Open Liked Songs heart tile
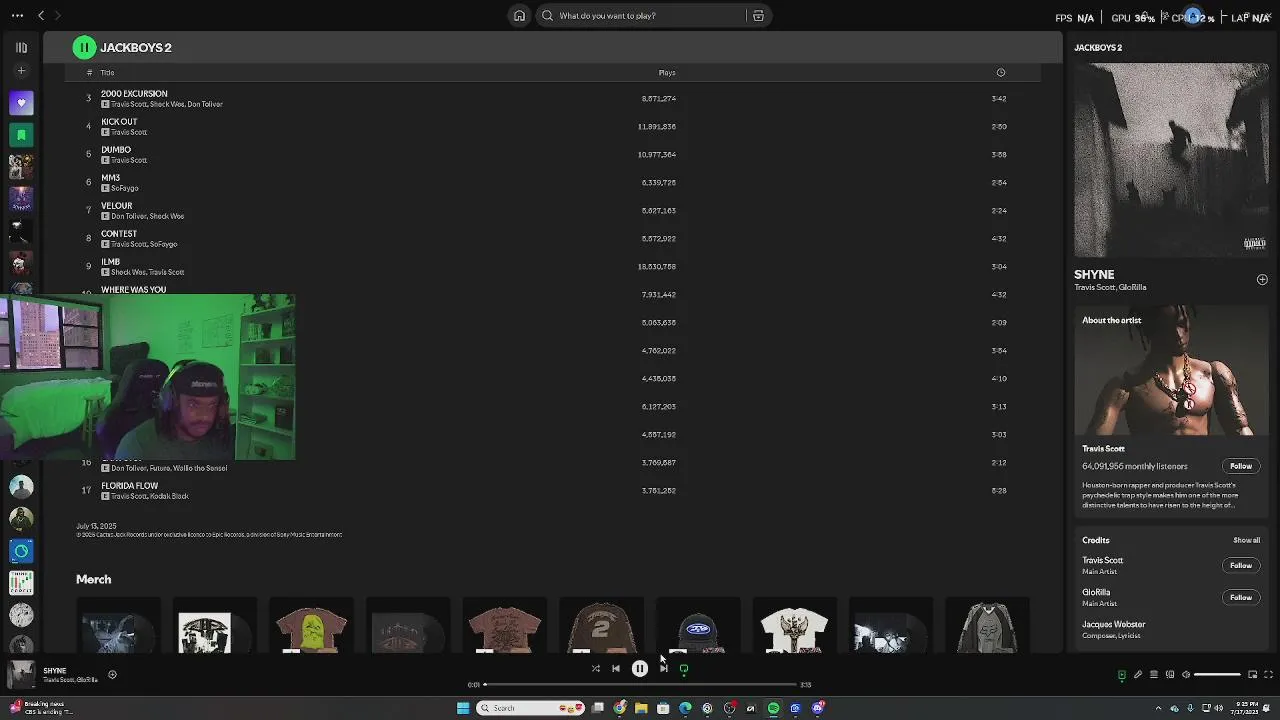The height and width of the screenshot is (720, 1280). coord(21,103)
